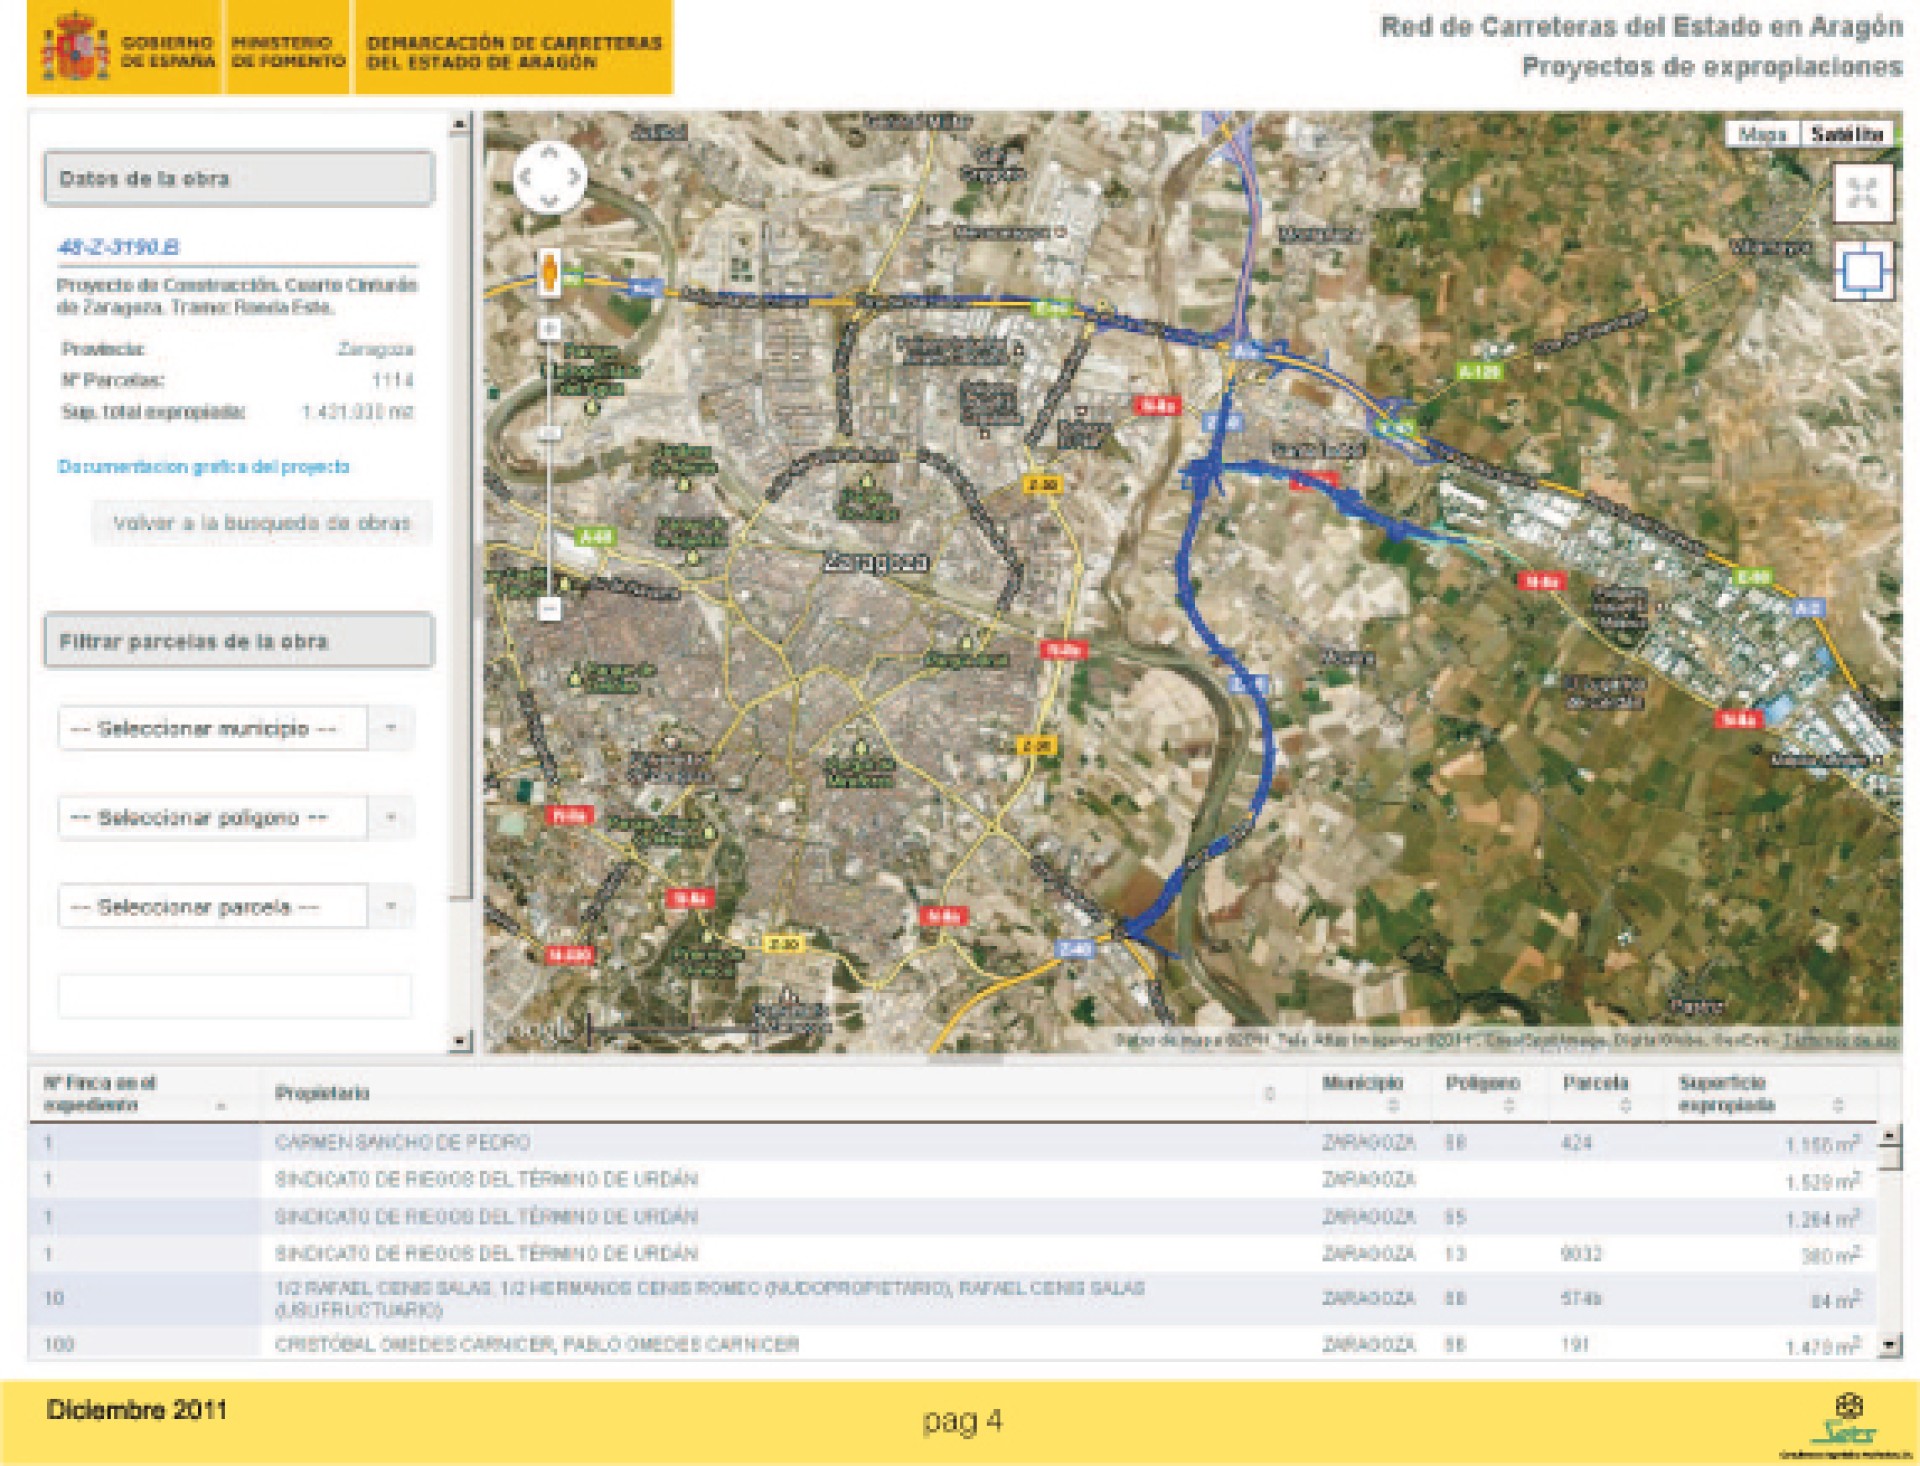
Task: Select the Street View pegman icon
Action: pos(549,272)
